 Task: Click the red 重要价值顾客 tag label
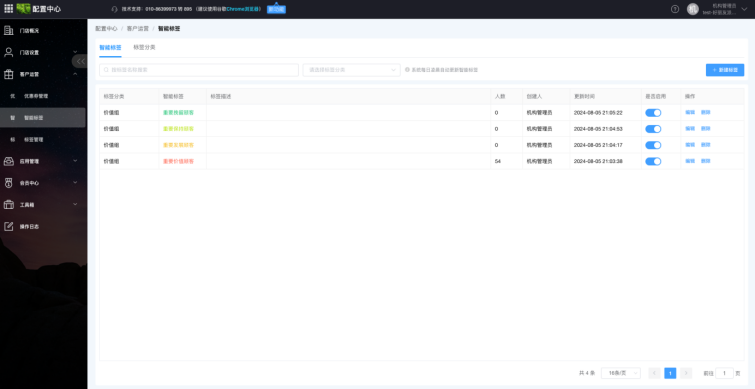coord(178,161)
